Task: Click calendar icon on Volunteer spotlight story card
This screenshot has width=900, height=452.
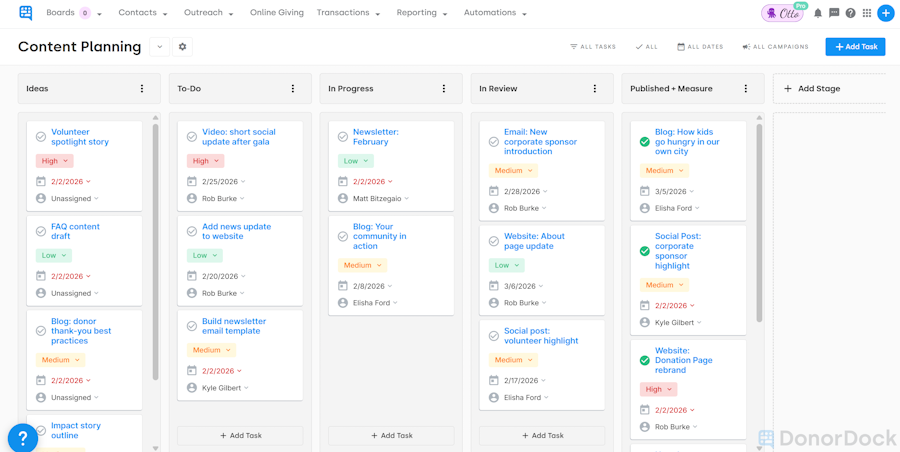Action: click(x=41, y=181)
